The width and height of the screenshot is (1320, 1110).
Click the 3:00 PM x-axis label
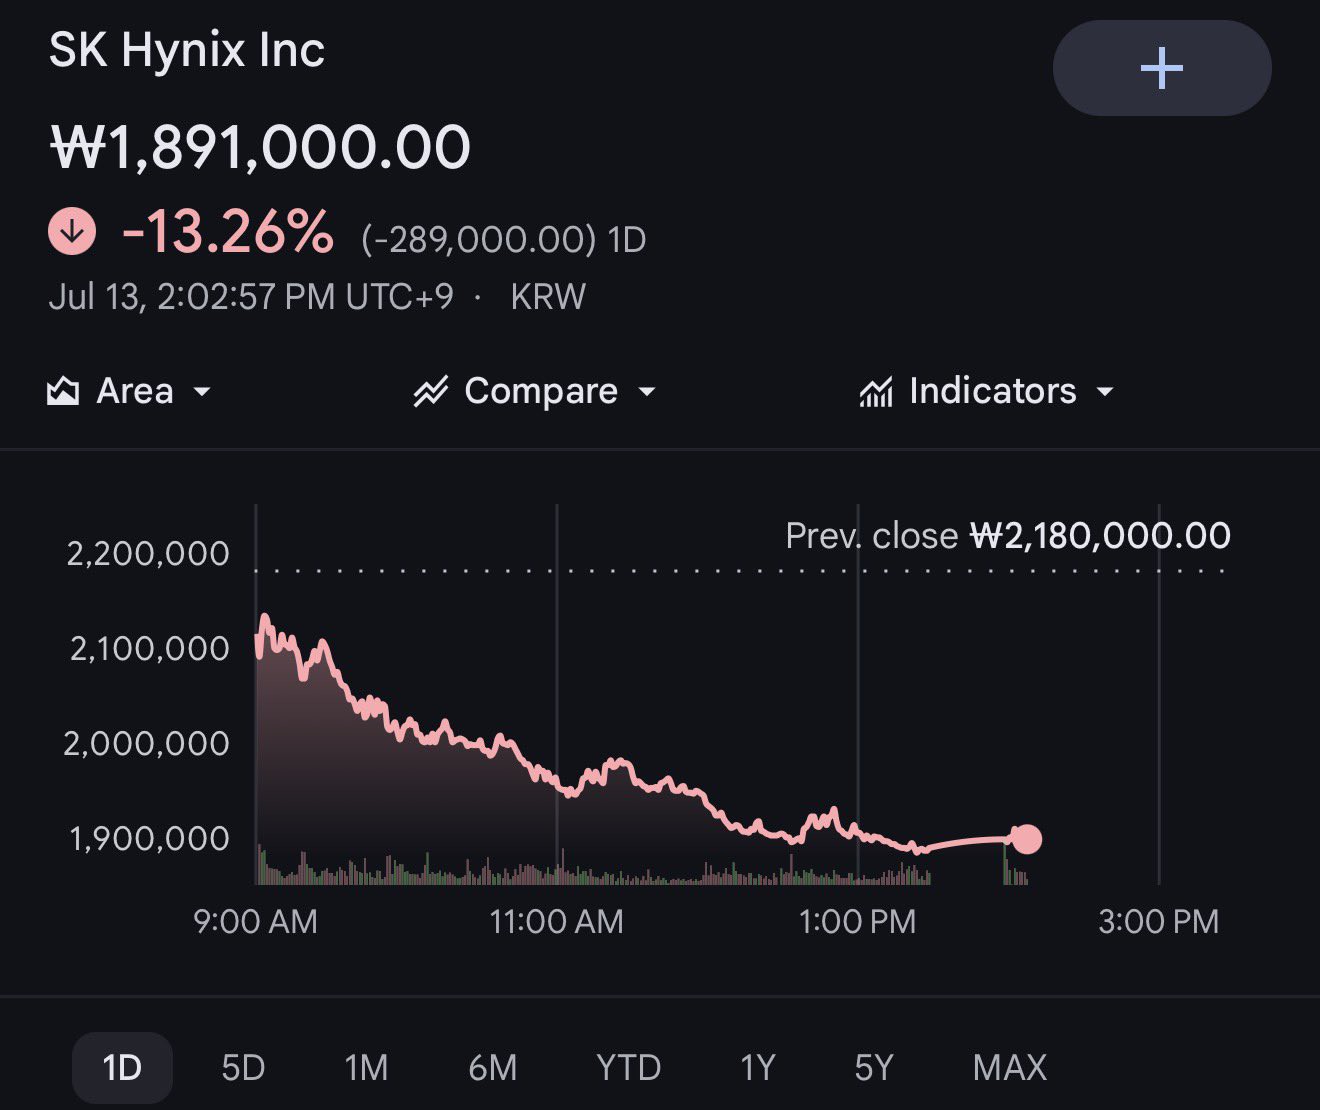1159,921
